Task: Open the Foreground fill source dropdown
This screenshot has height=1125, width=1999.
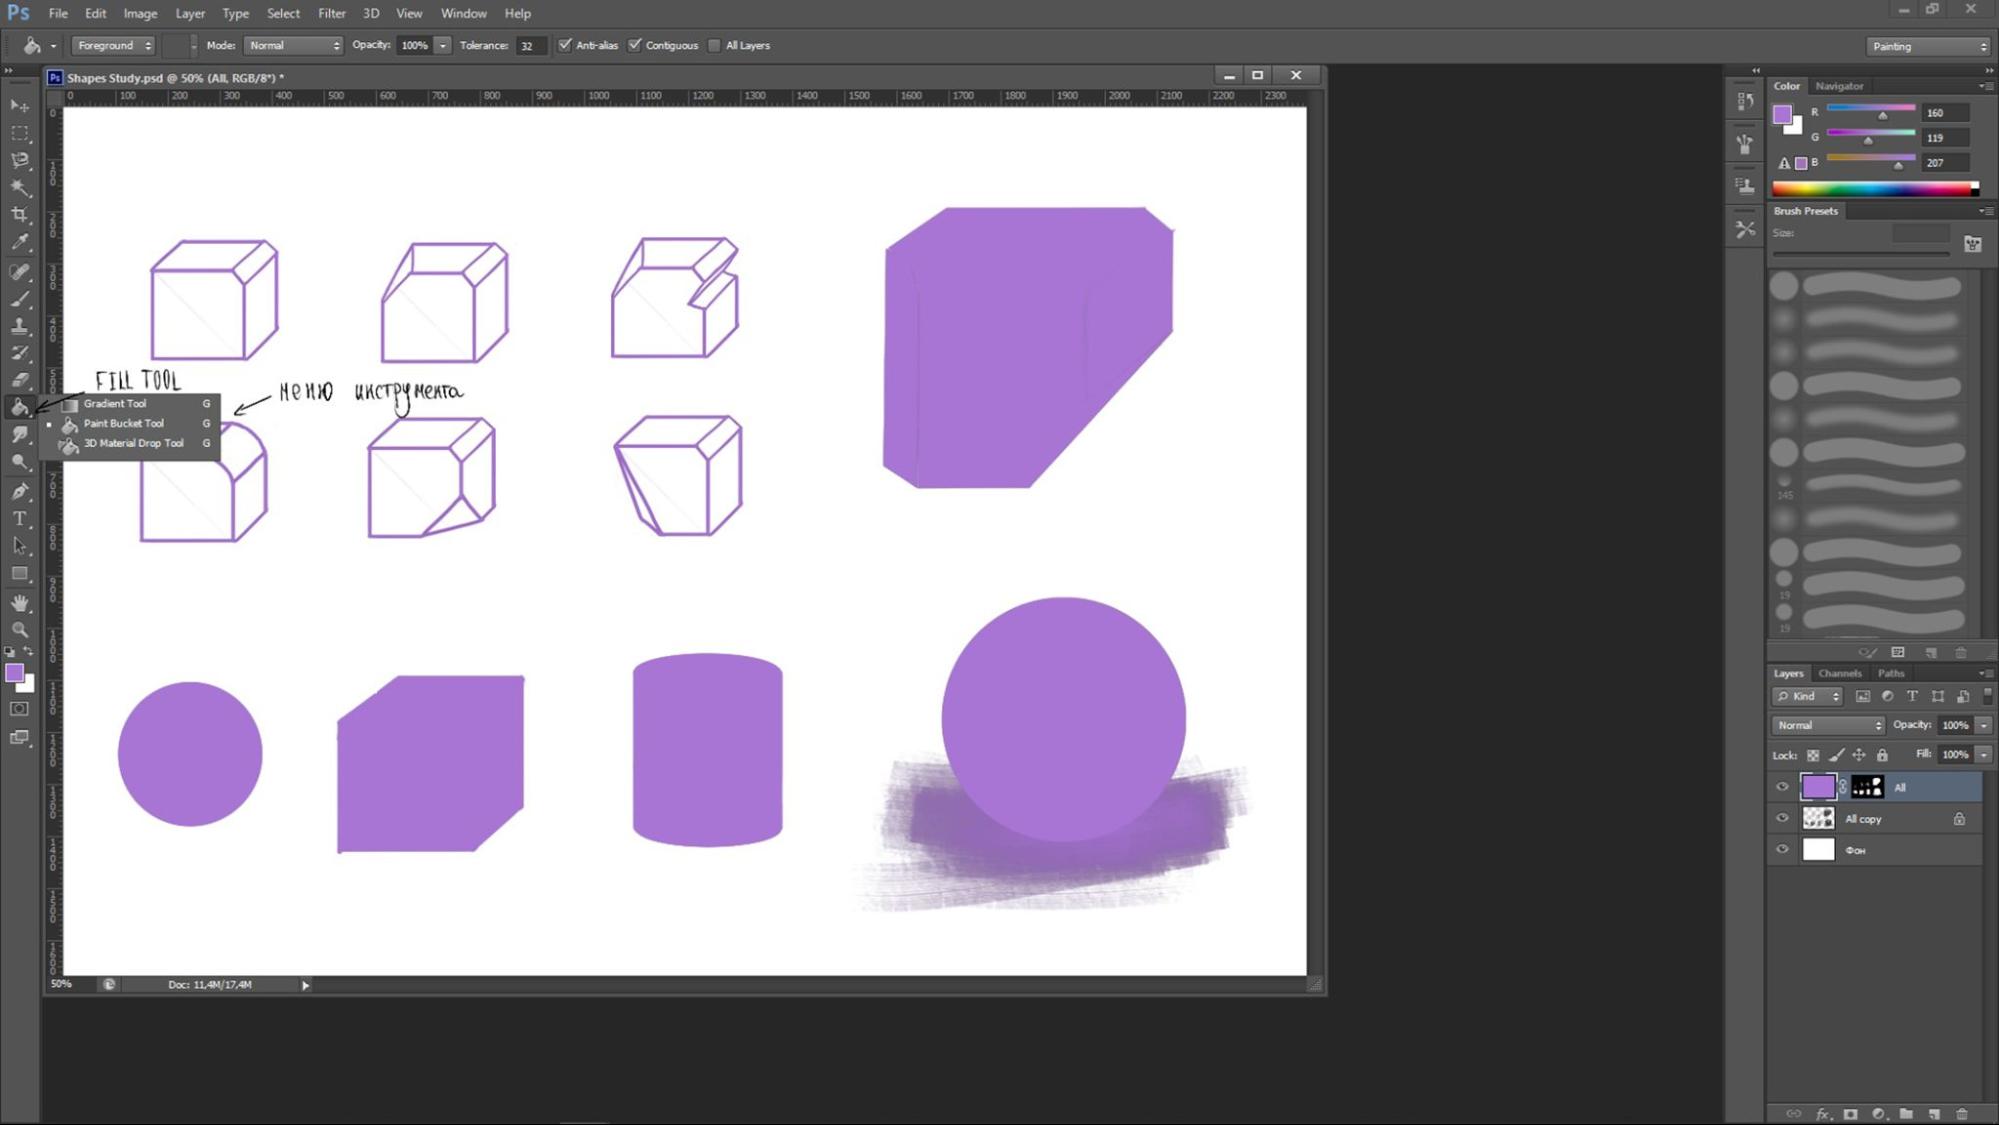Action: [x=113, y=45]
